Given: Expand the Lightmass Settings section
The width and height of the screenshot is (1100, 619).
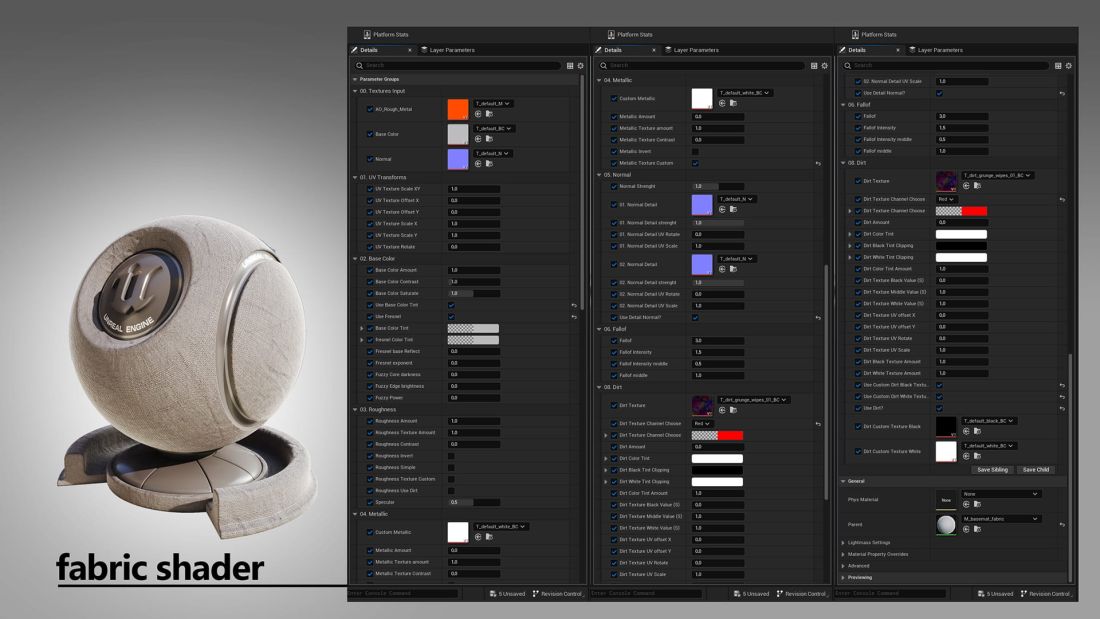Looking at the screenshot, I should coord(843,543).
